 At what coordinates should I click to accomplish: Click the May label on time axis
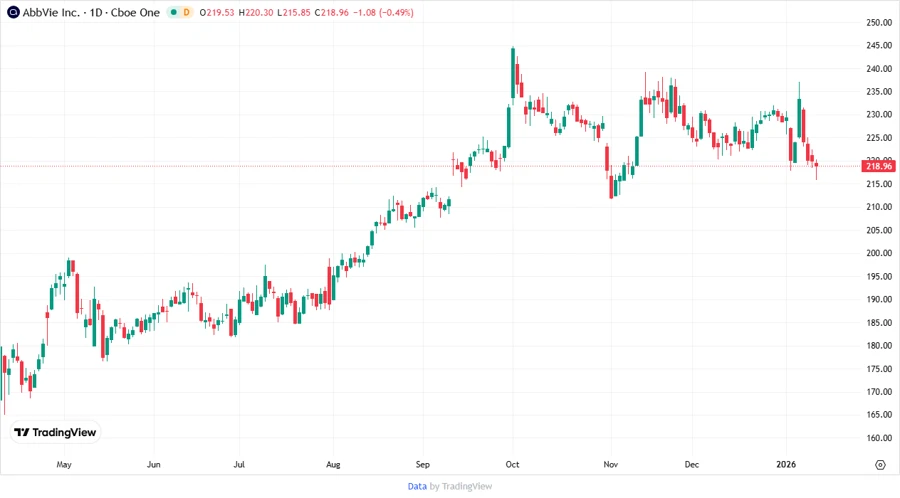tap(64, 464)
